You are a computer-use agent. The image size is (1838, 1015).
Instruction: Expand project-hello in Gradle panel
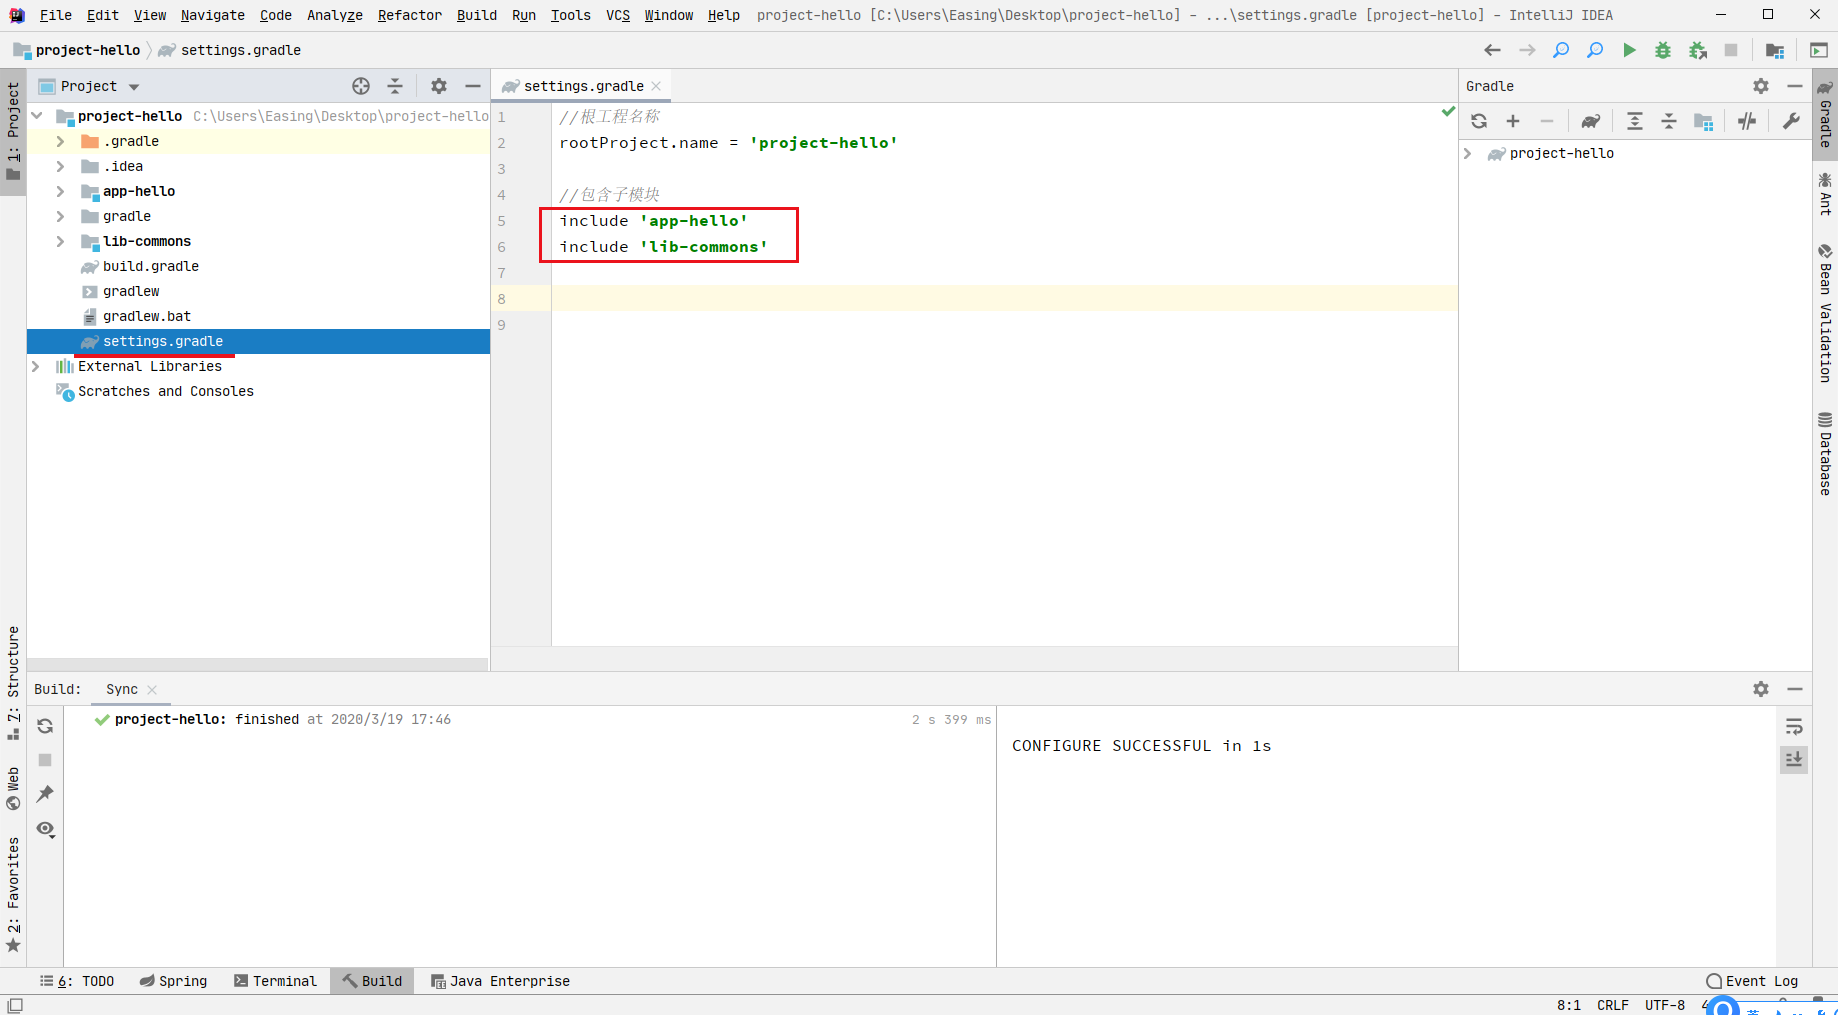click(x=1467, y=153)
